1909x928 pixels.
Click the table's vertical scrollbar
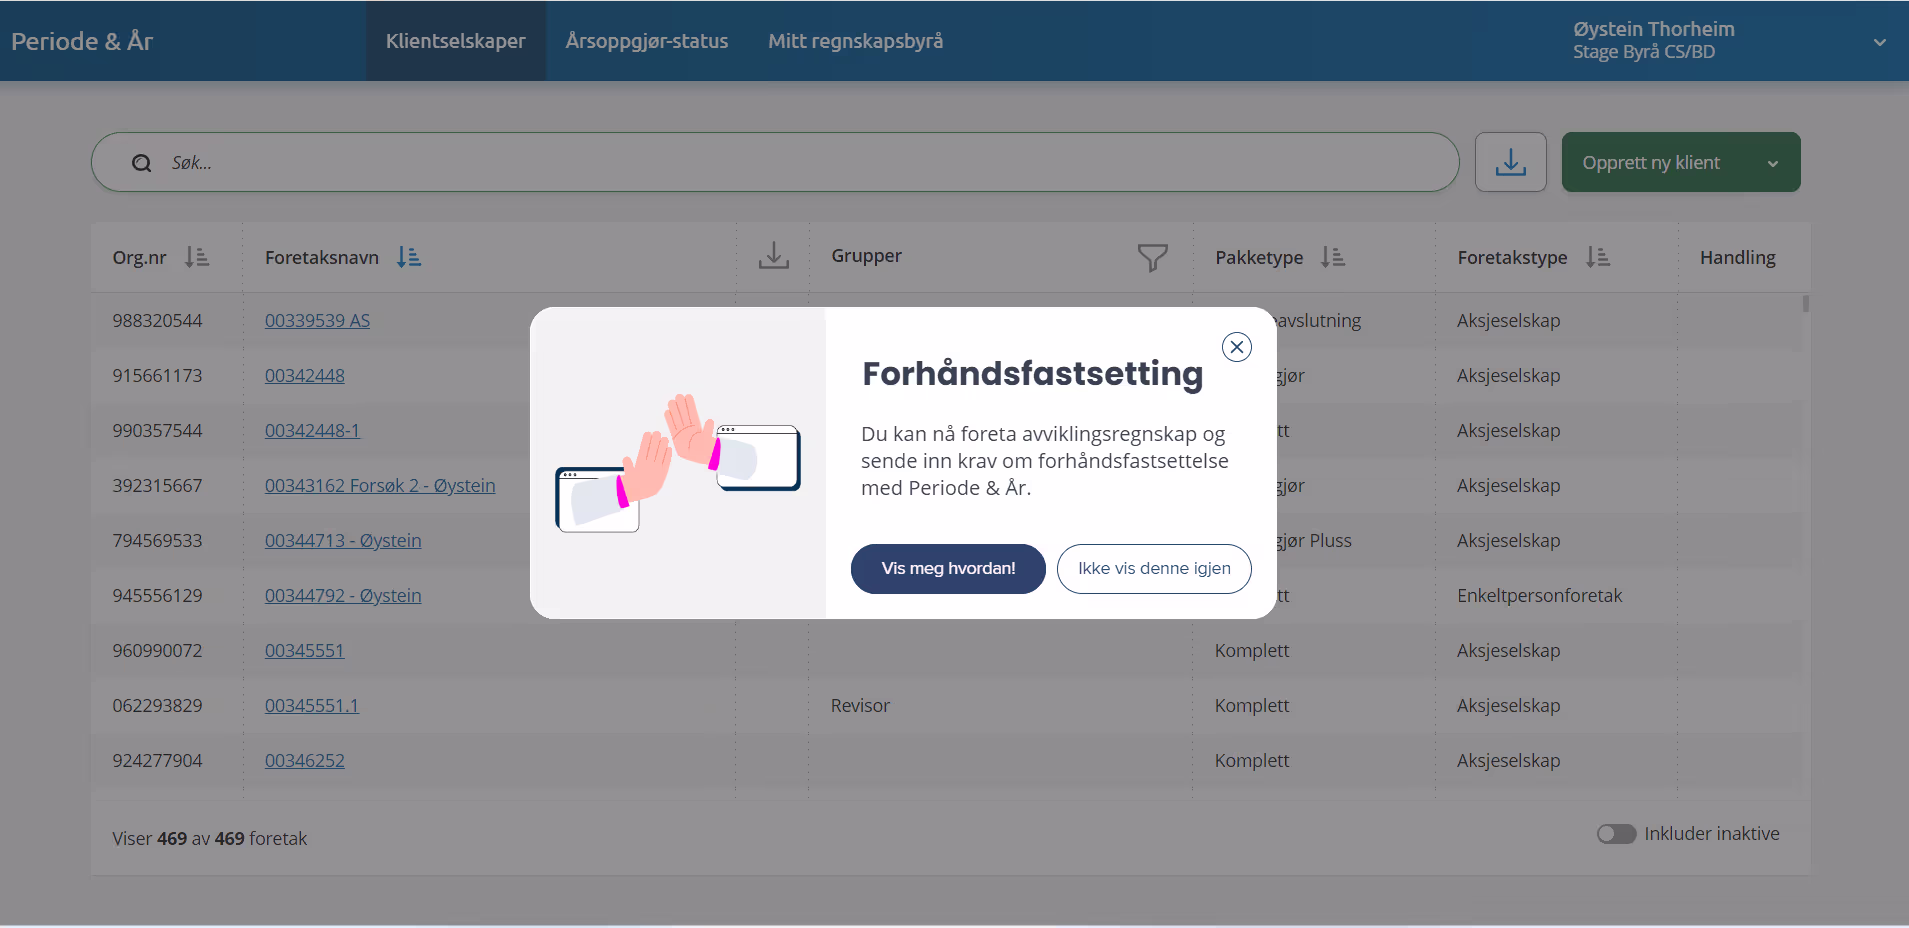[x=1805, y=304]
